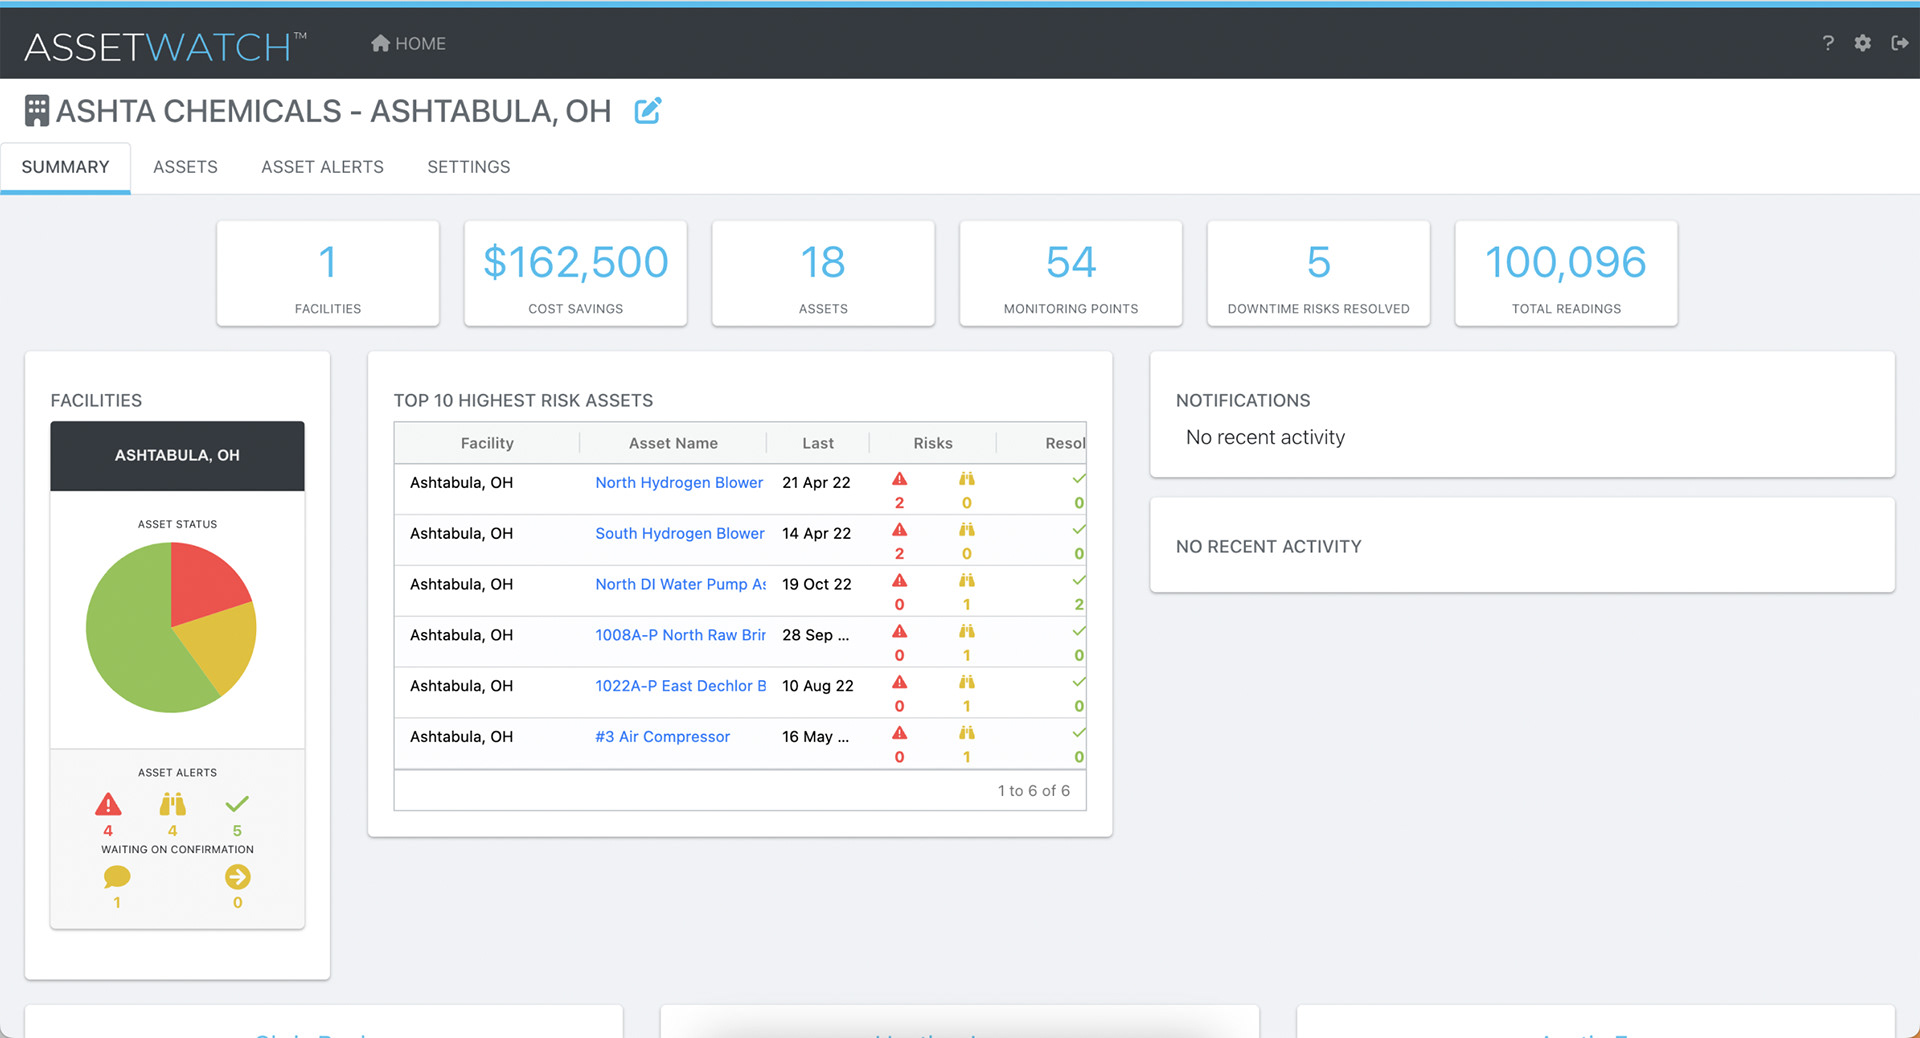Click the Ashtabula, OH facility header button
Image resolution: width=1920 pixels, height=1038 pixels.
(x=177, y=455)
